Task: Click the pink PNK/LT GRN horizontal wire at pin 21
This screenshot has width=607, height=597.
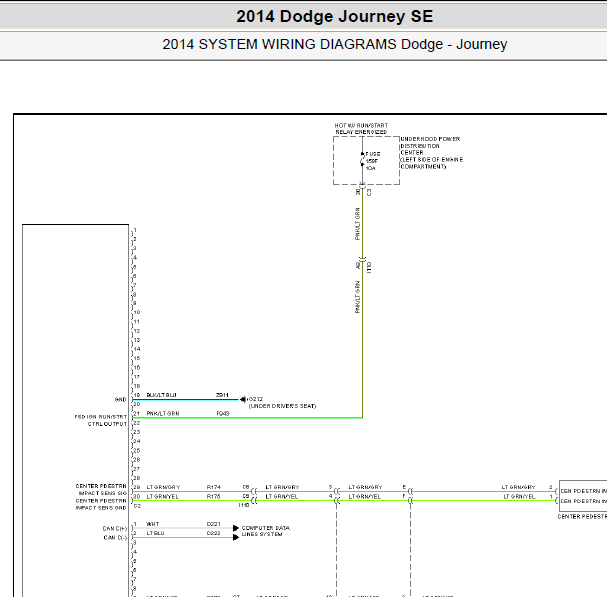Action: tap(248, 418)
